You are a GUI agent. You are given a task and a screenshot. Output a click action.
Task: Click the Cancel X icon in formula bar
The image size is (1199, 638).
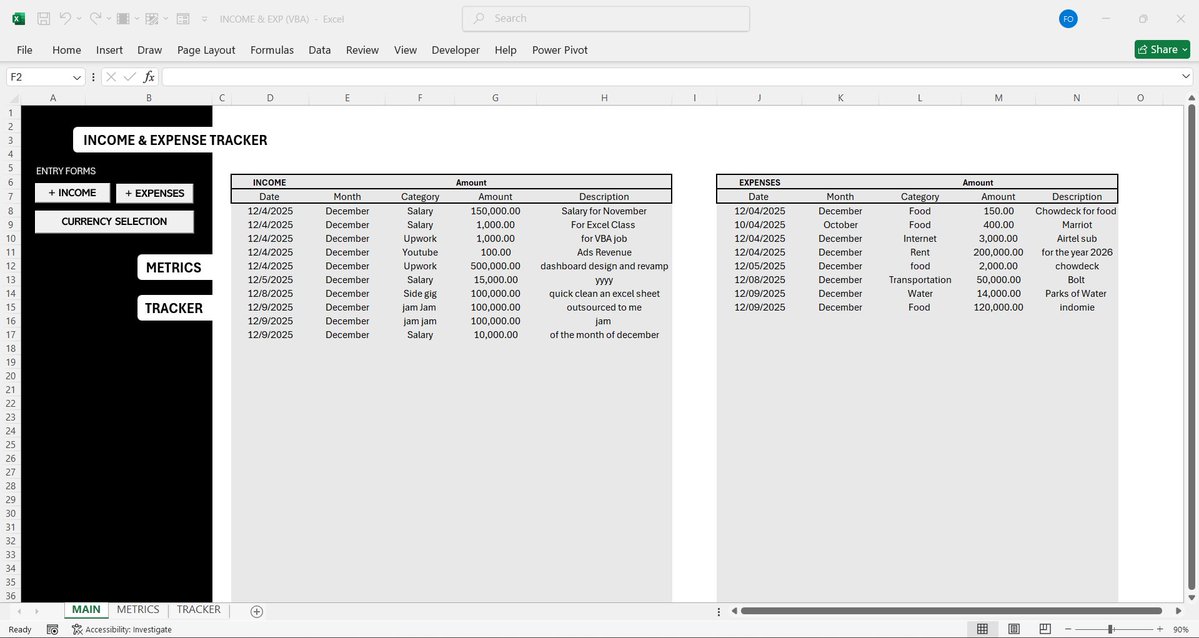coord(111,77)
